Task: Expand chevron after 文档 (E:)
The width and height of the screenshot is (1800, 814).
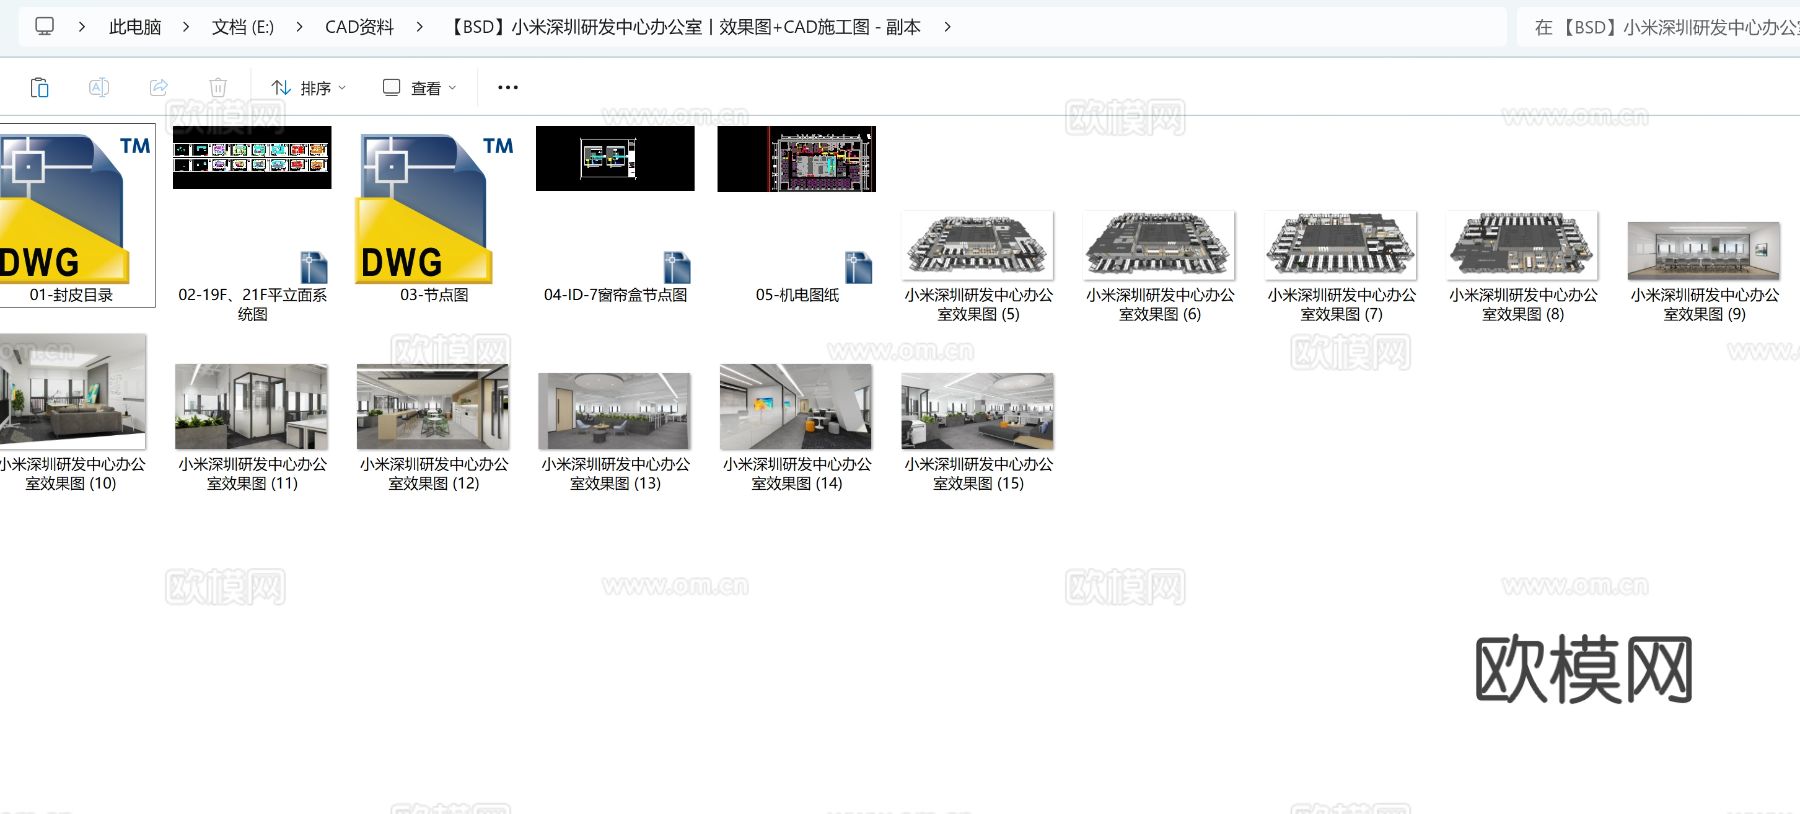Action: pyautogui.click(x=299, y=27)
